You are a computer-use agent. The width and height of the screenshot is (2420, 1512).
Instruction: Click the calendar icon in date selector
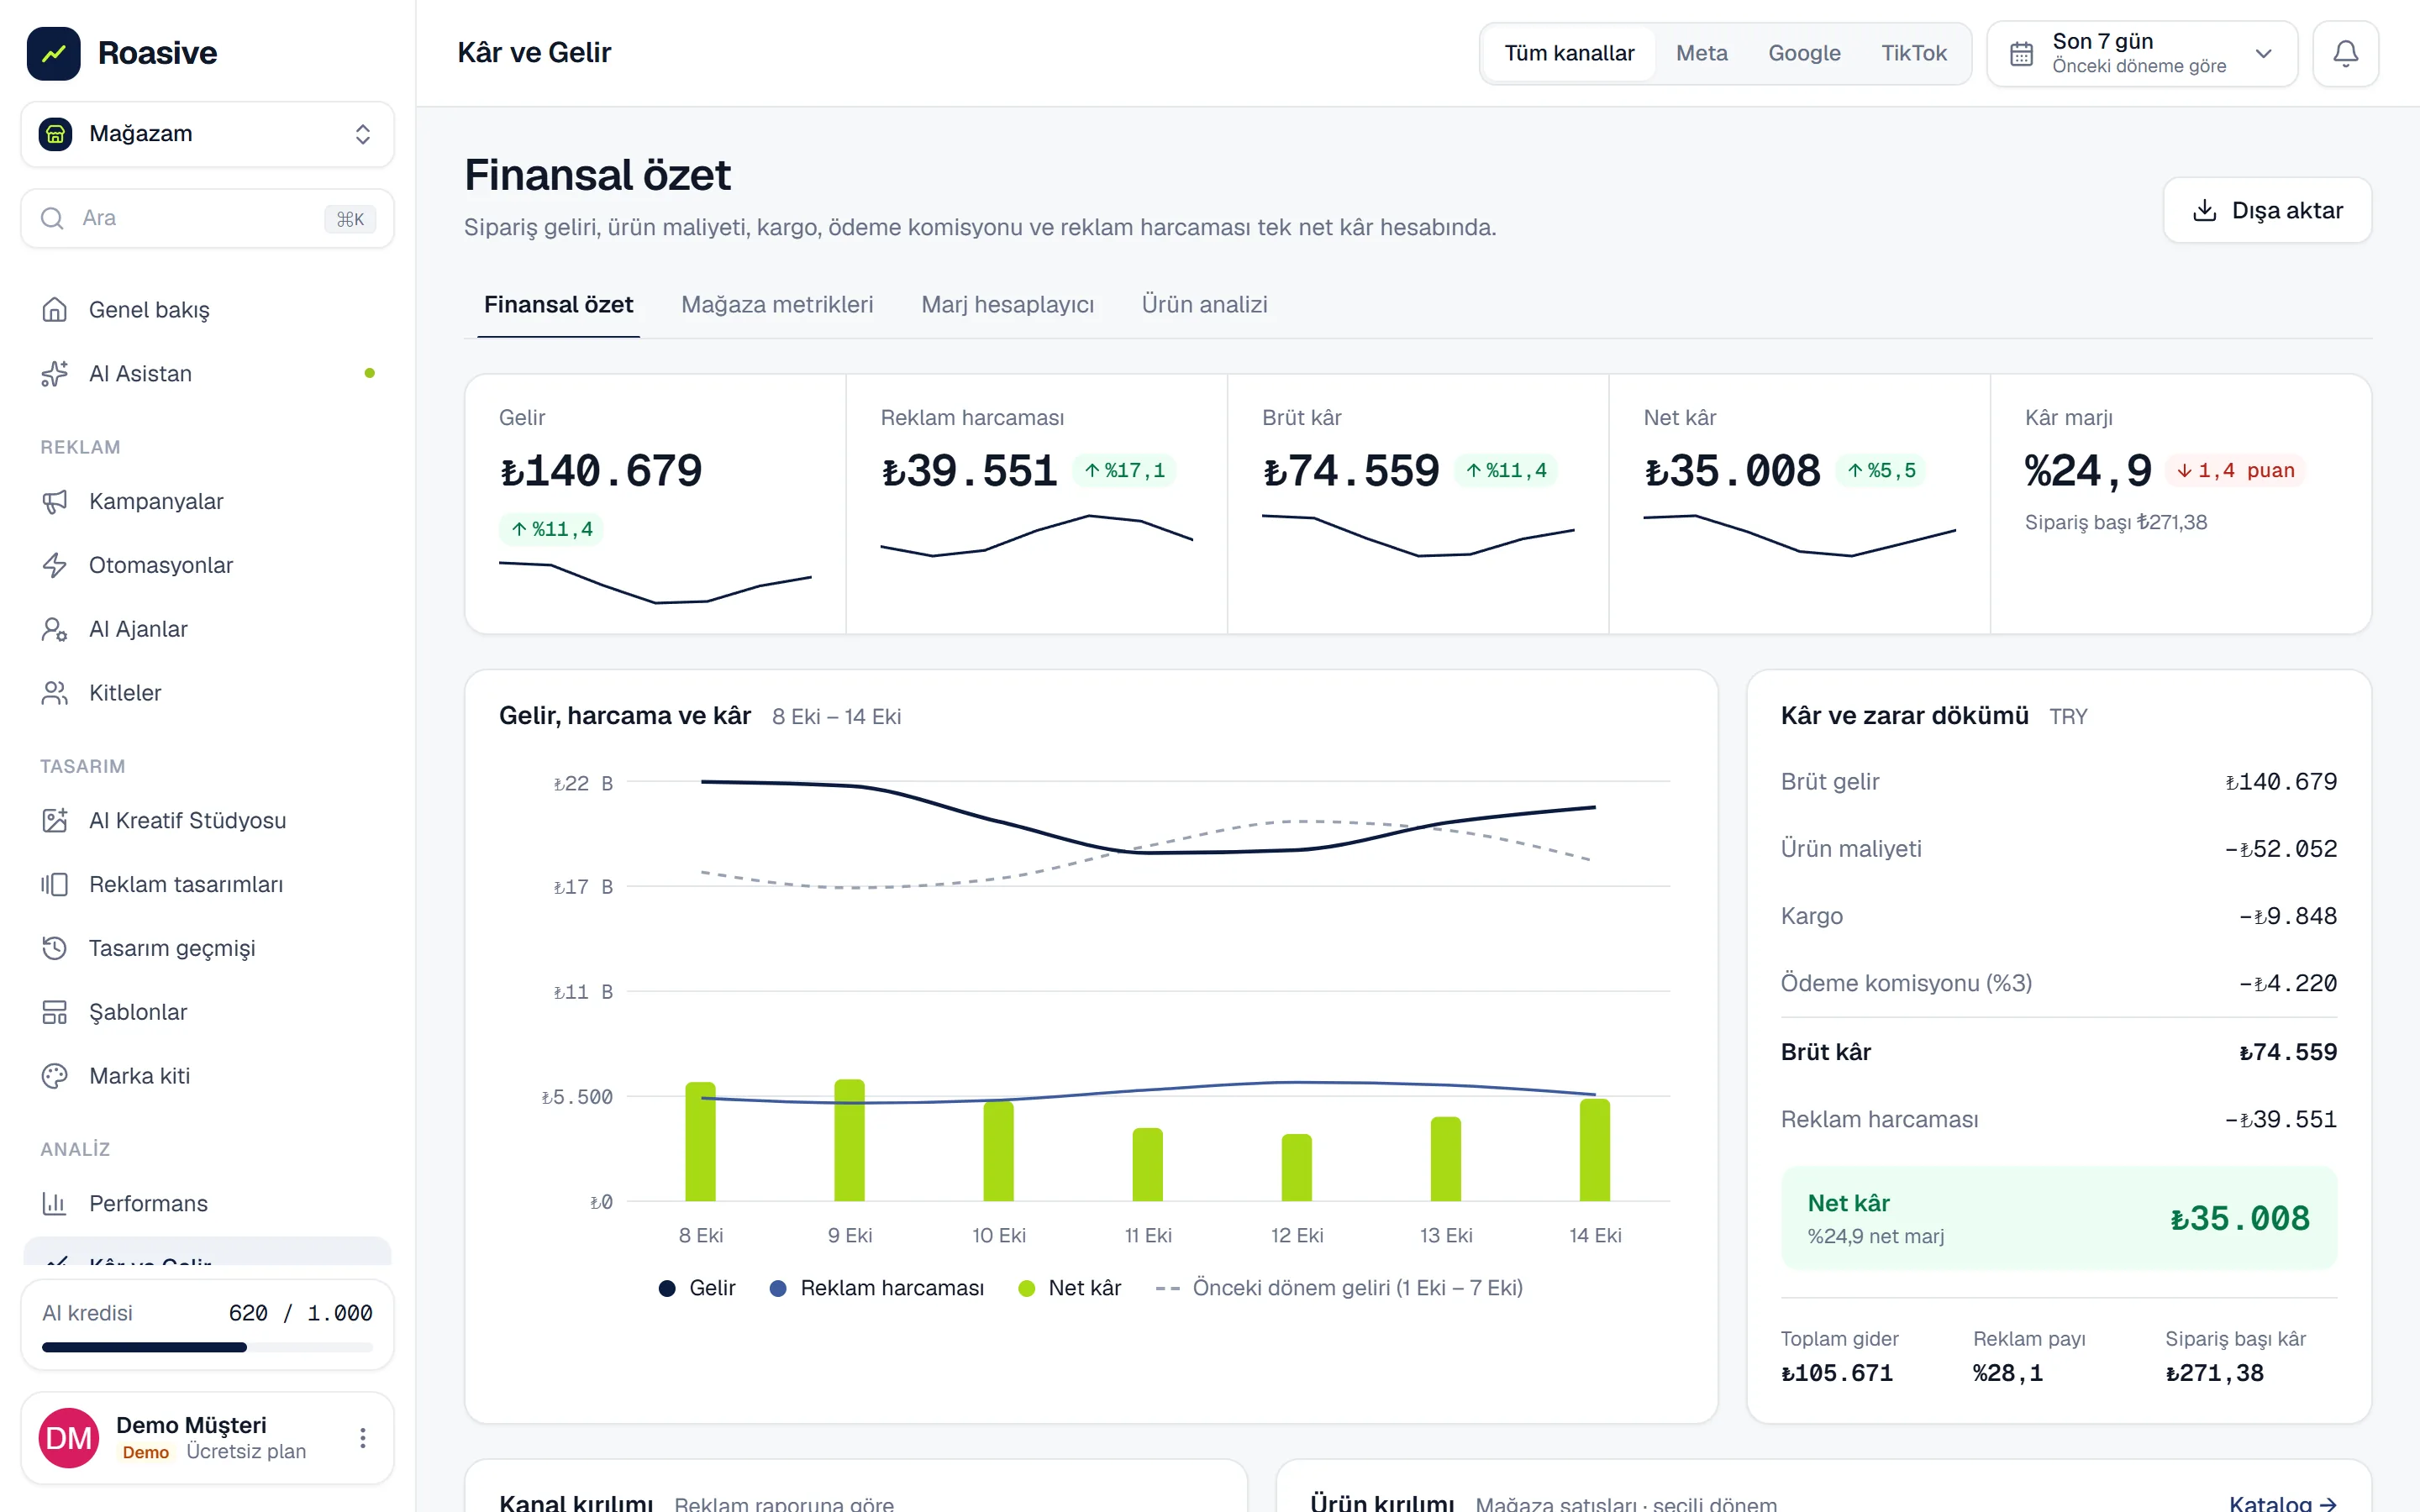(x=2021, y=54)
